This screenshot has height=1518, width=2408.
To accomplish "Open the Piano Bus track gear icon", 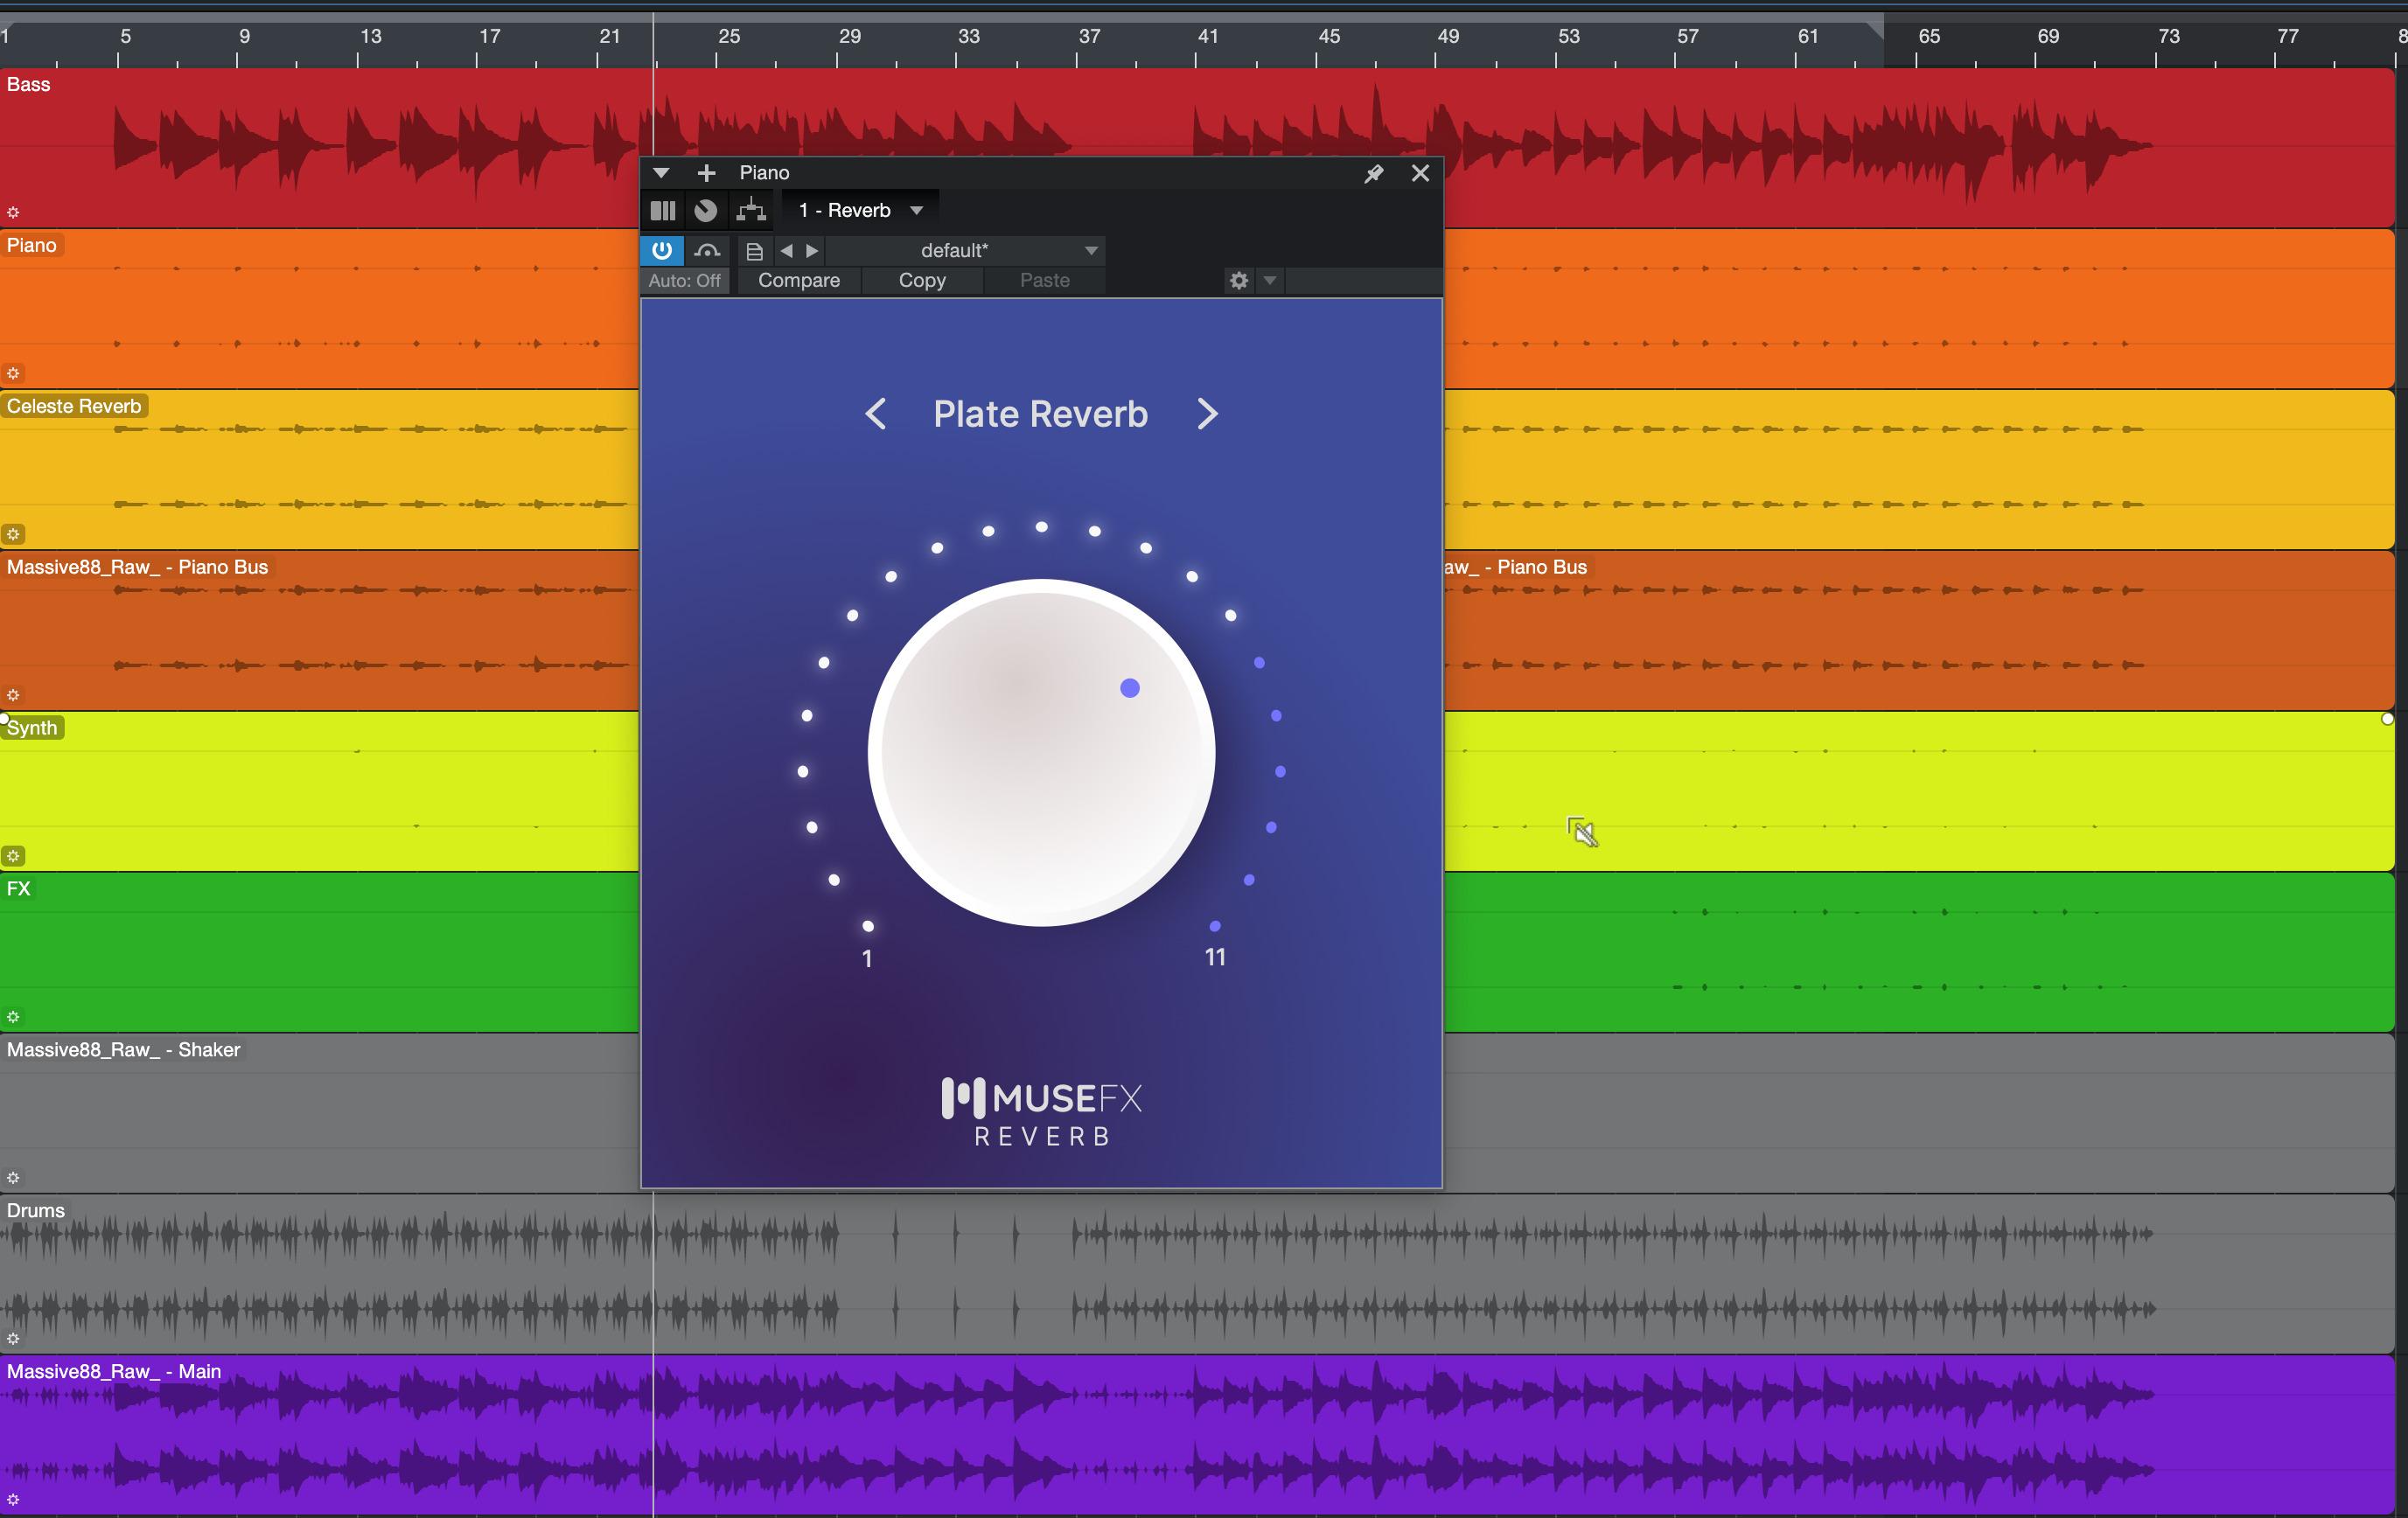I will point(13,695).
